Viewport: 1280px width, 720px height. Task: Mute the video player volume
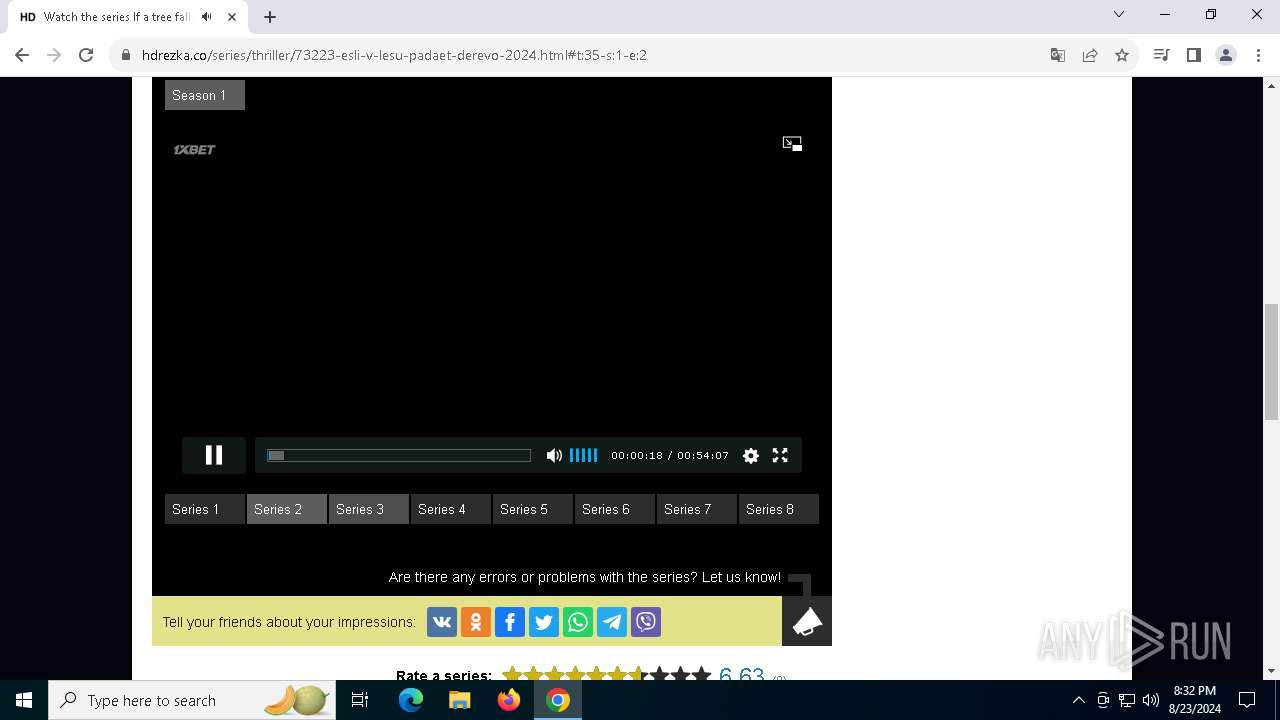point(554,455)
